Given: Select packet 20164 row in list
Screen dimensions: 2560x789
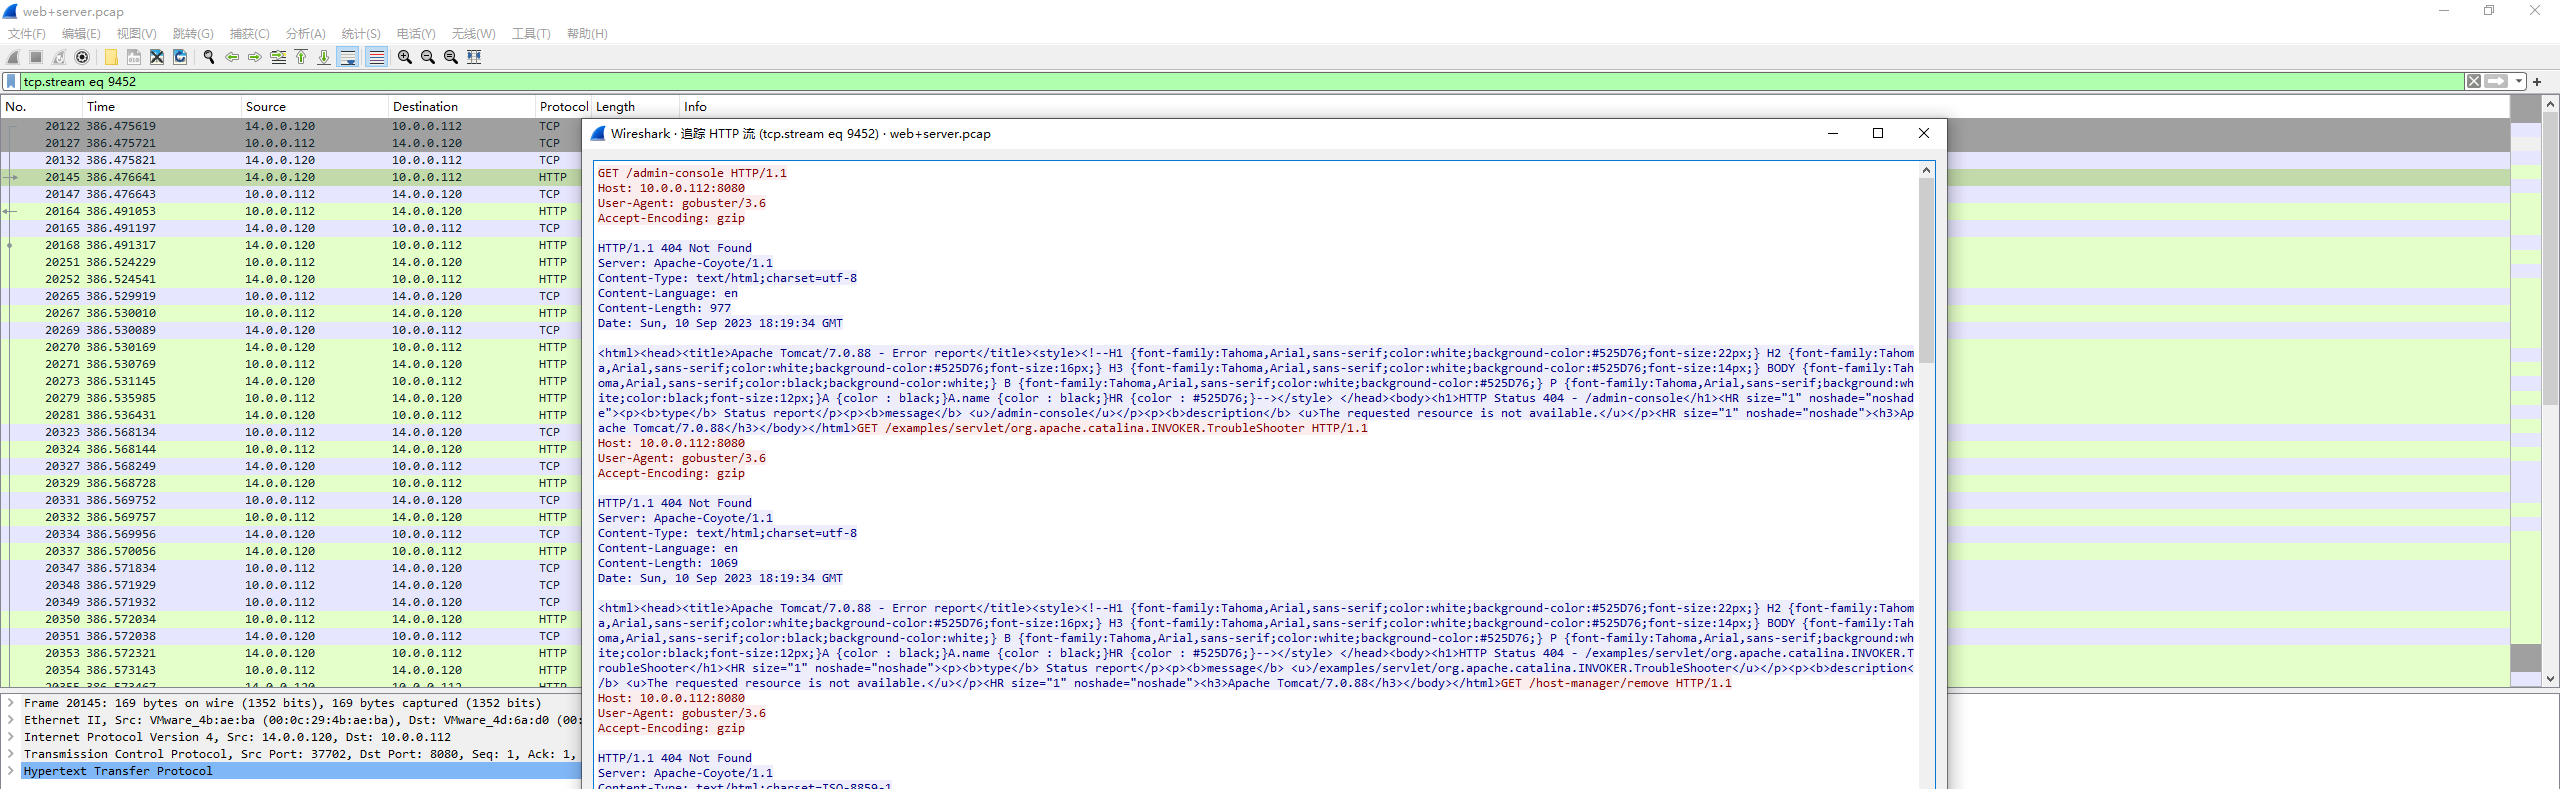Looking at the screenshot, I should [291, 211].
